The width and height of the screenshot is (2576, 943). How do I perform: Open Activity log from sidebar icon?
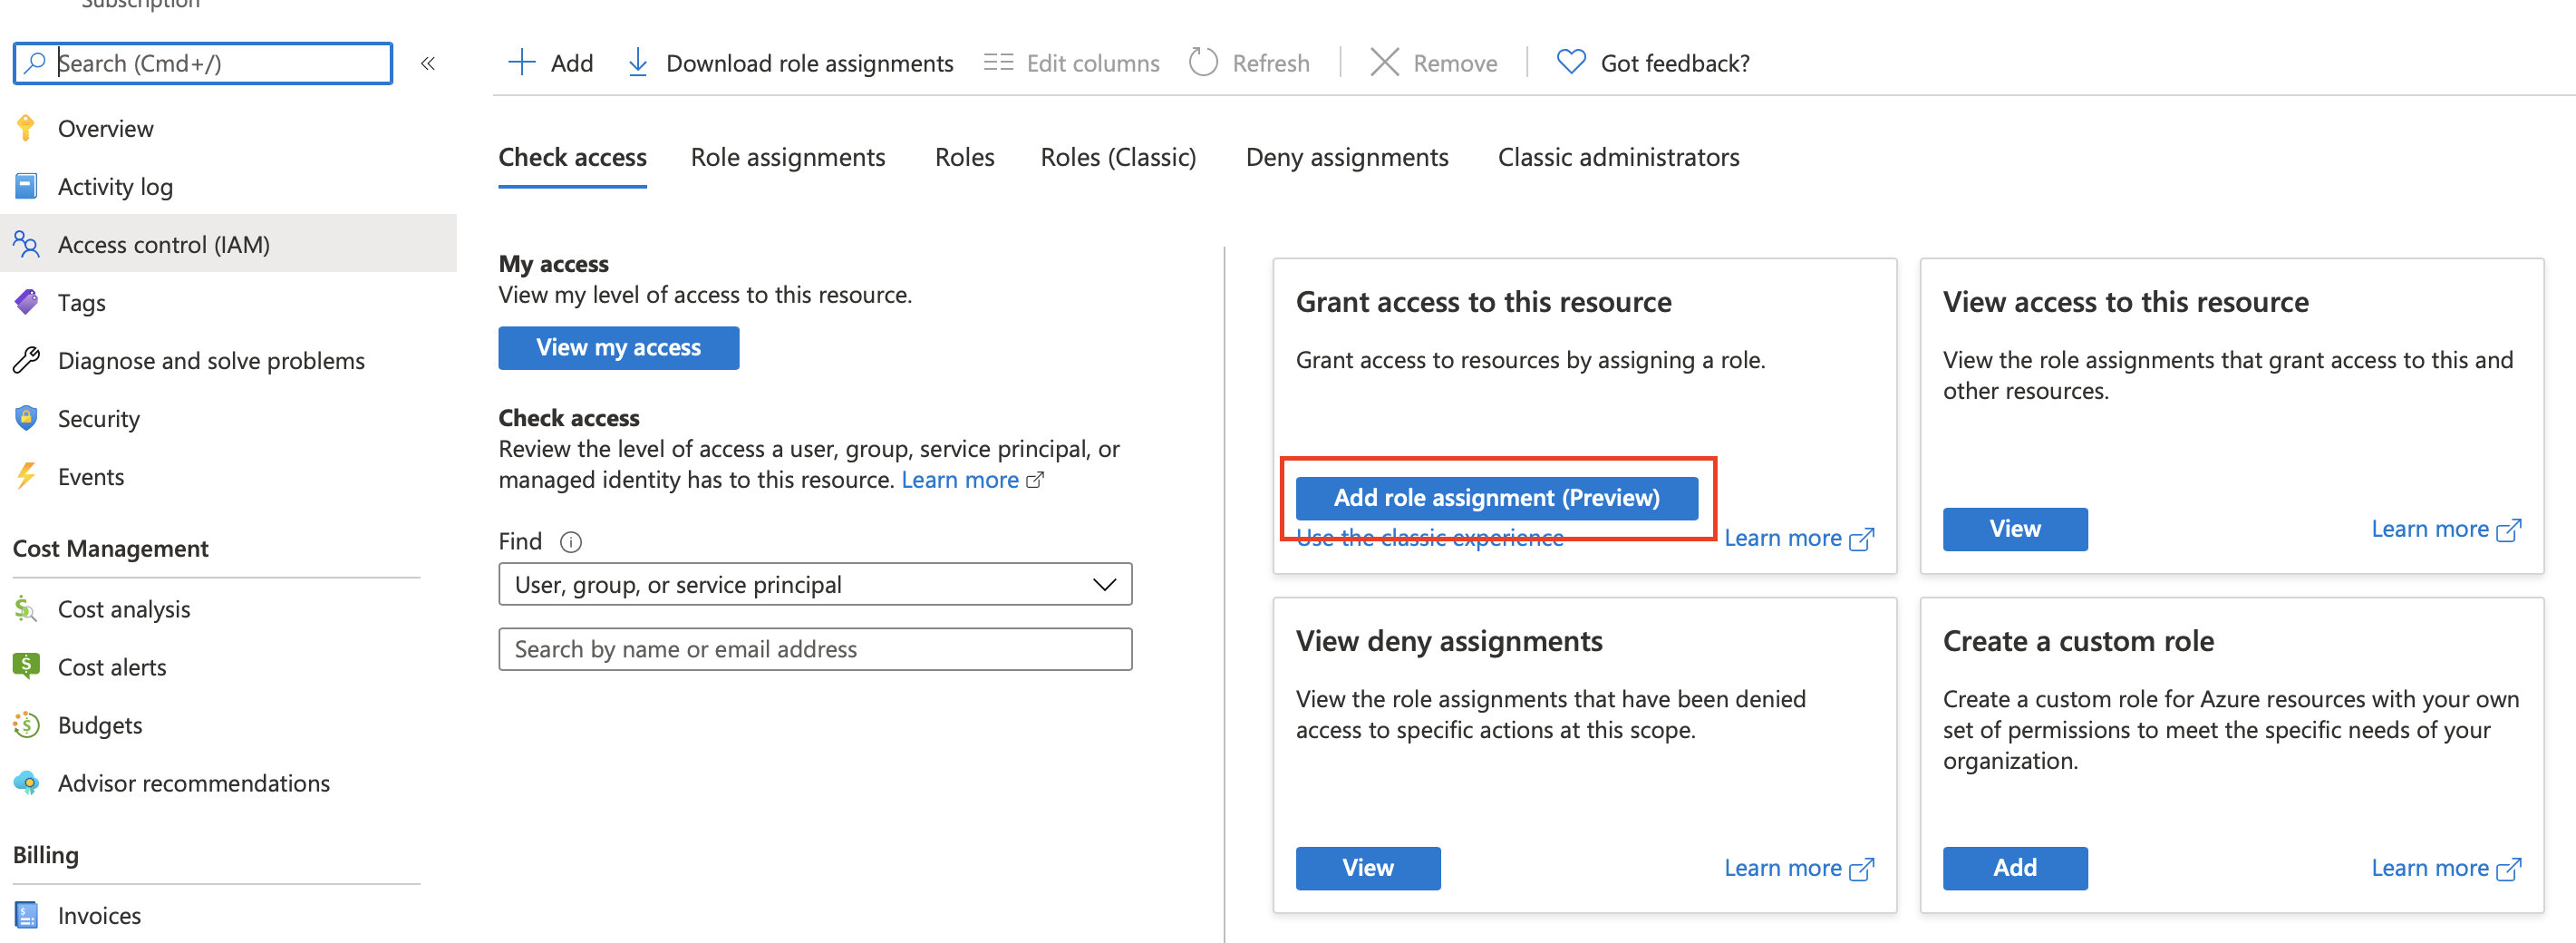pyautogui.click(x=26, y=186)
